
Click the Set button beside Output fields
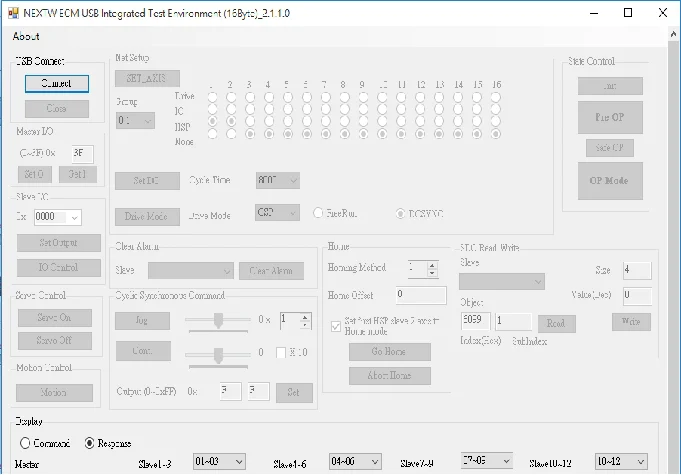(x=294, y=393)
